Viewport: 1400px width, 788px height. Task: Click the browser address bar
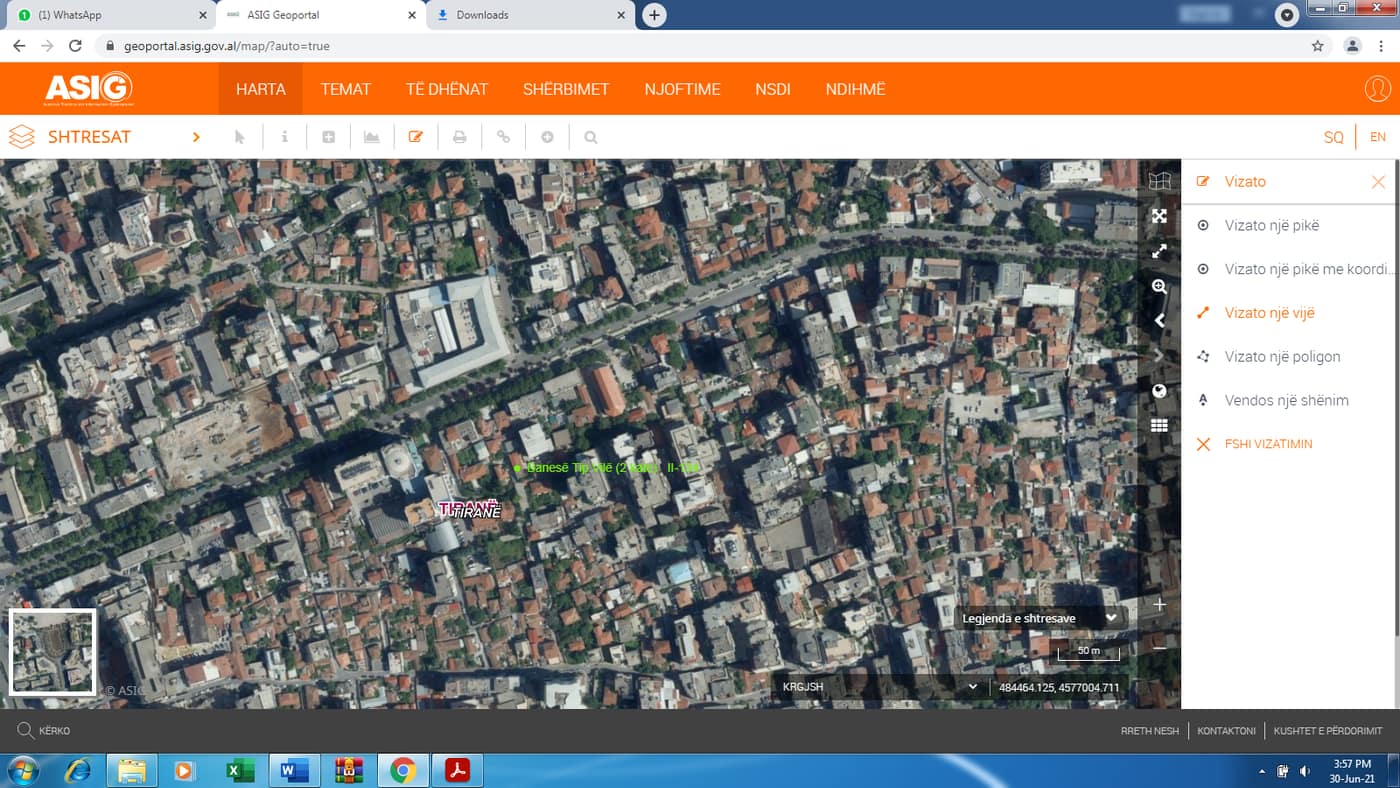pyautogui.click(x=700, y=46)
